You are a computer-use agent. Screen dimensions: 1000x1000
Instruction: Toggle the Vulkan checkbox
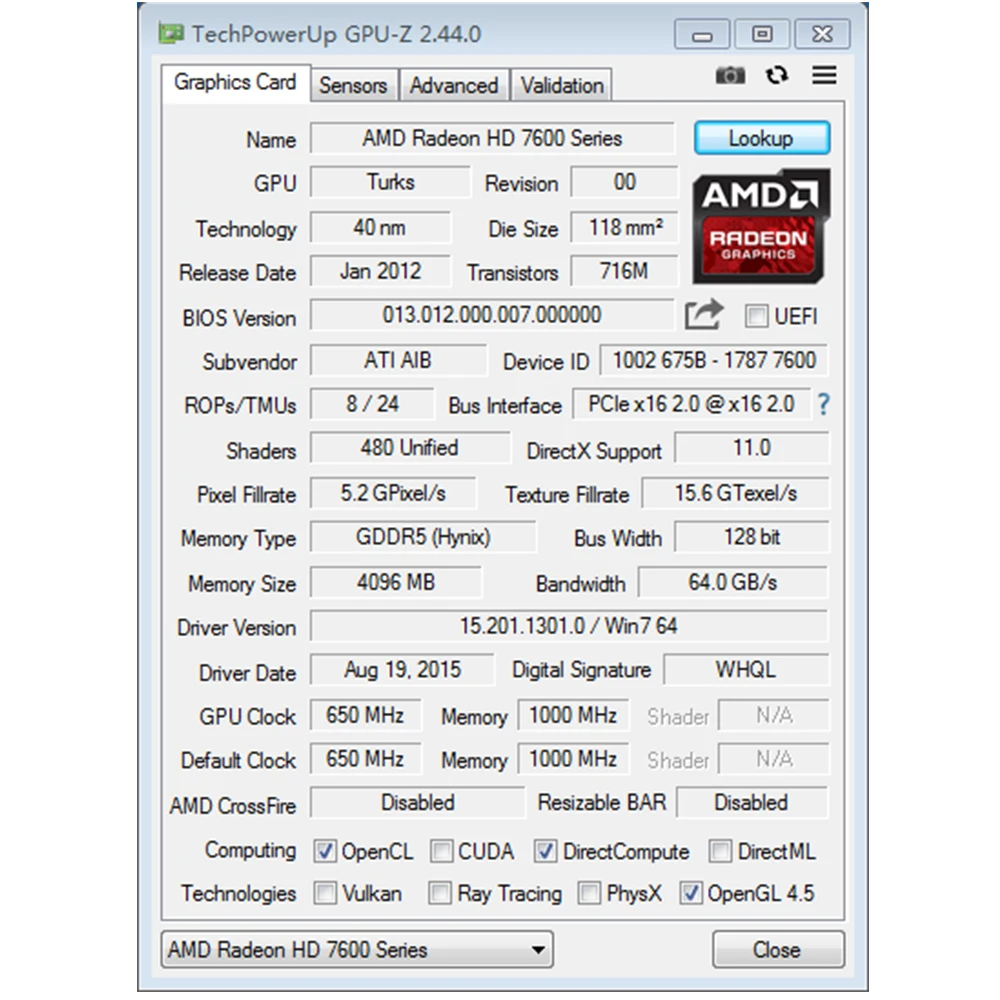click(x=325, y=893)
